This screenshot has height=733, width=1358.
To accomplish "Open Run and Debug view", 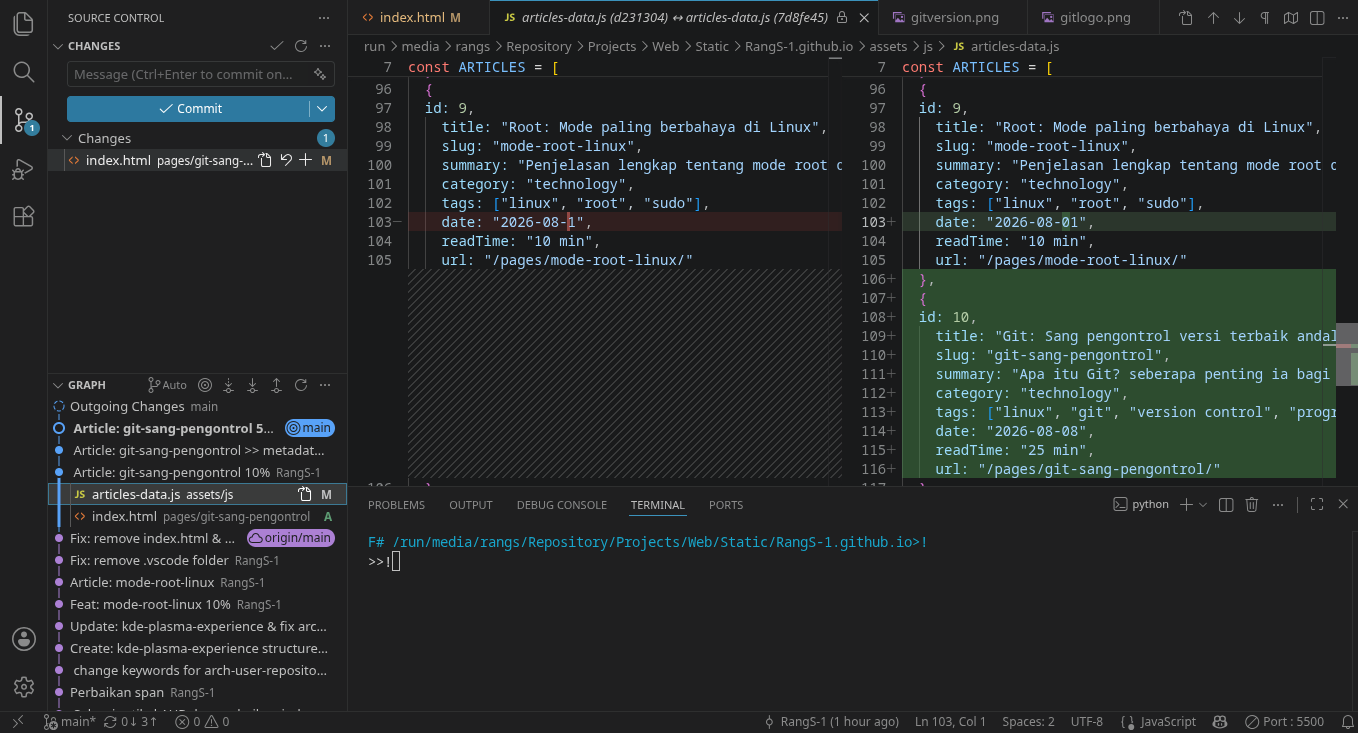I will [23, 169].
